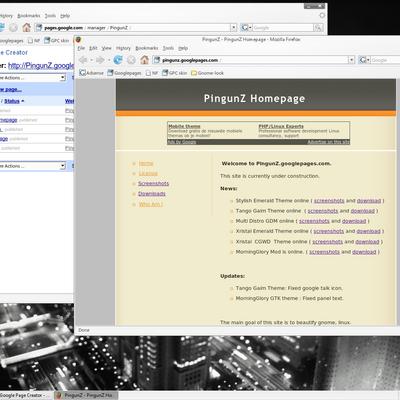The image size is (400, 400).
Task: Open Bookmarks menu in back Firefox window
Action: point(29,16)
